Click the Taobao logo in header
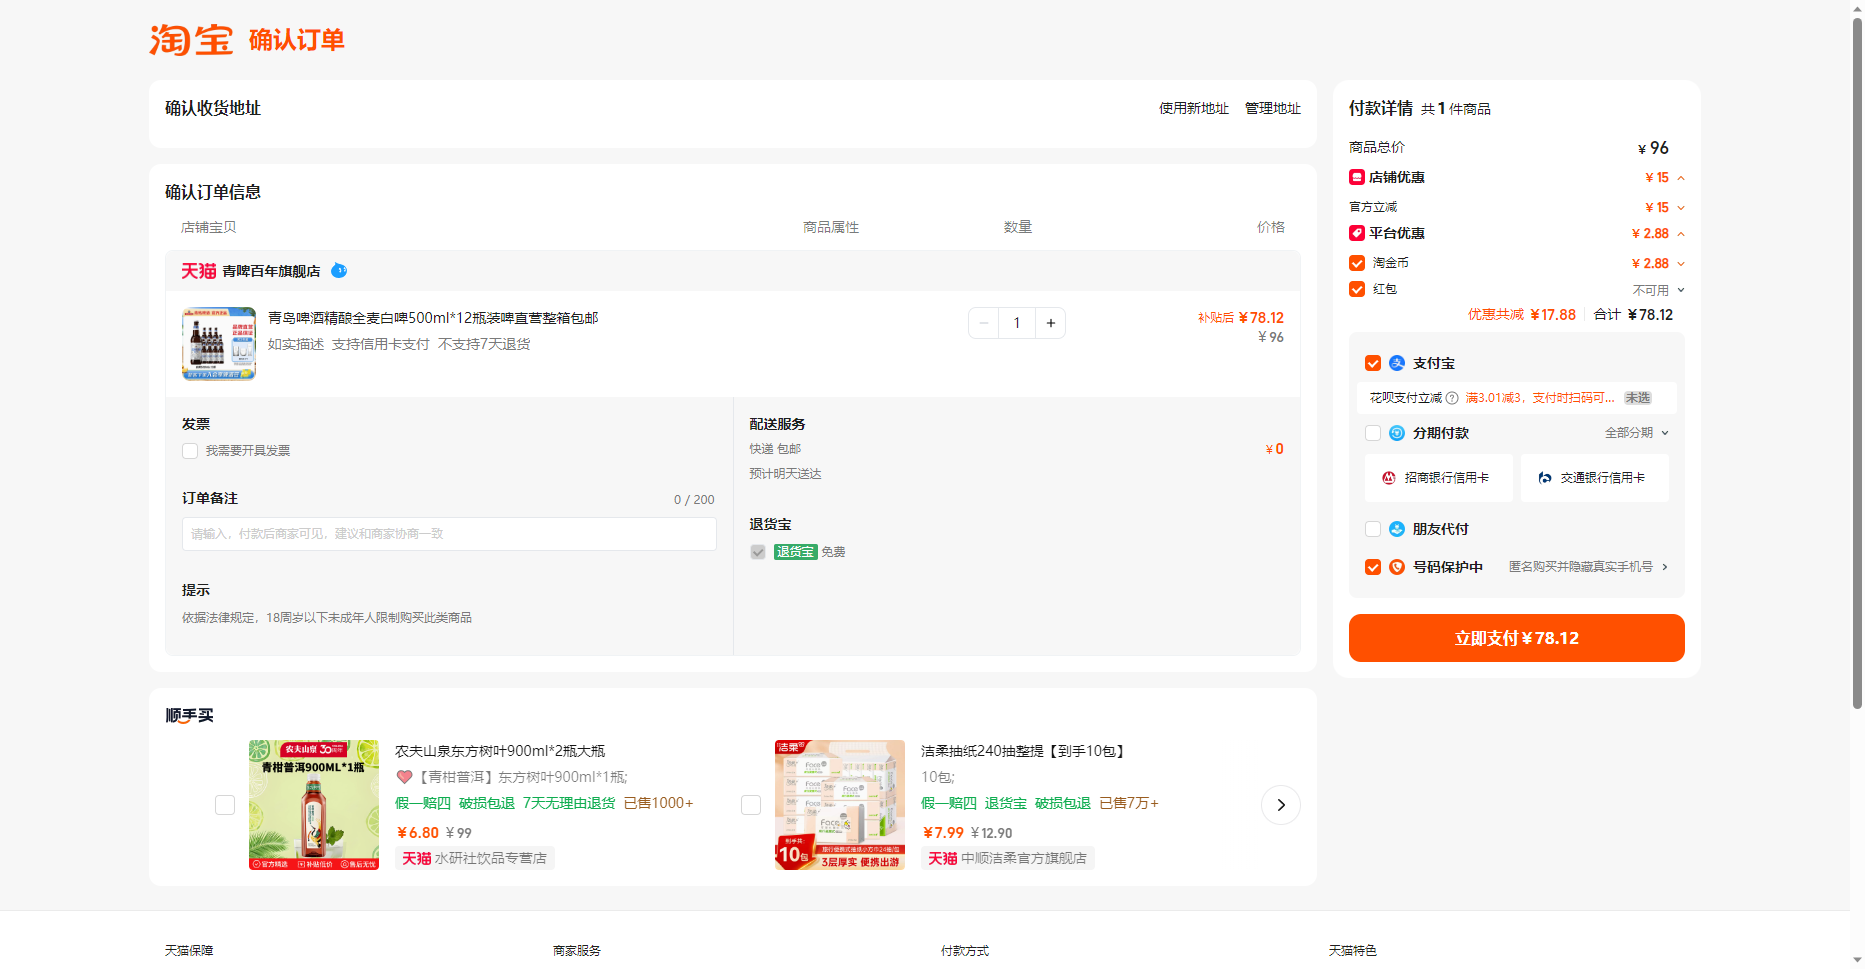 [x=191, y=40]
